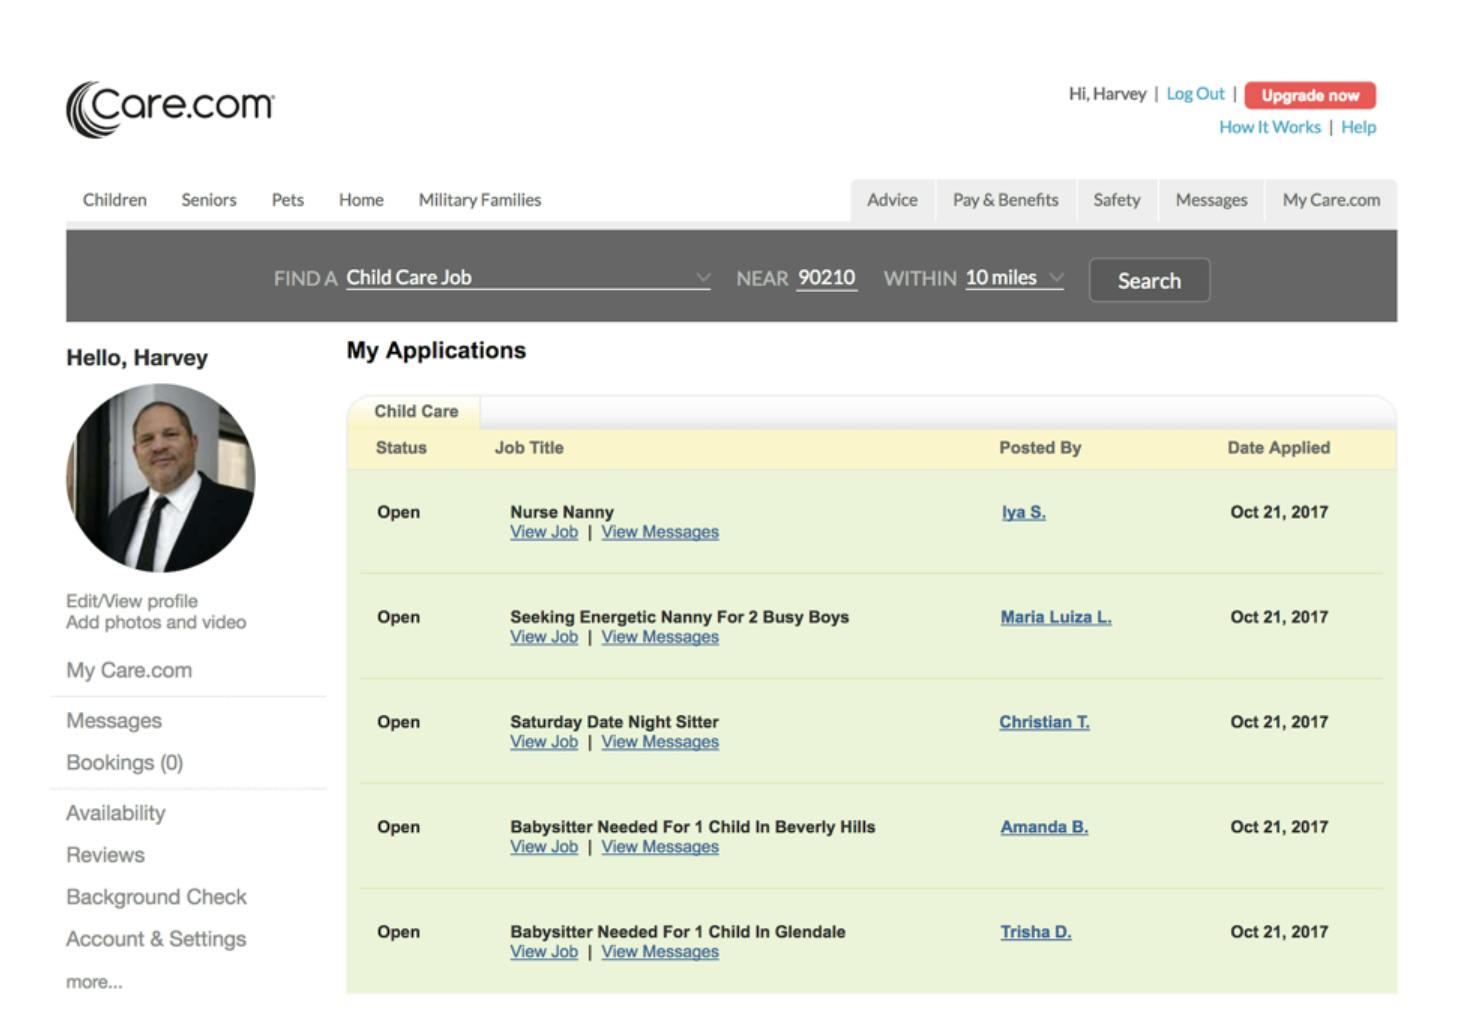The height and width of the screenshot is (1036, 1474).
Task: Expand the Within 10 miles dropdown
Action: point(1013,278)
